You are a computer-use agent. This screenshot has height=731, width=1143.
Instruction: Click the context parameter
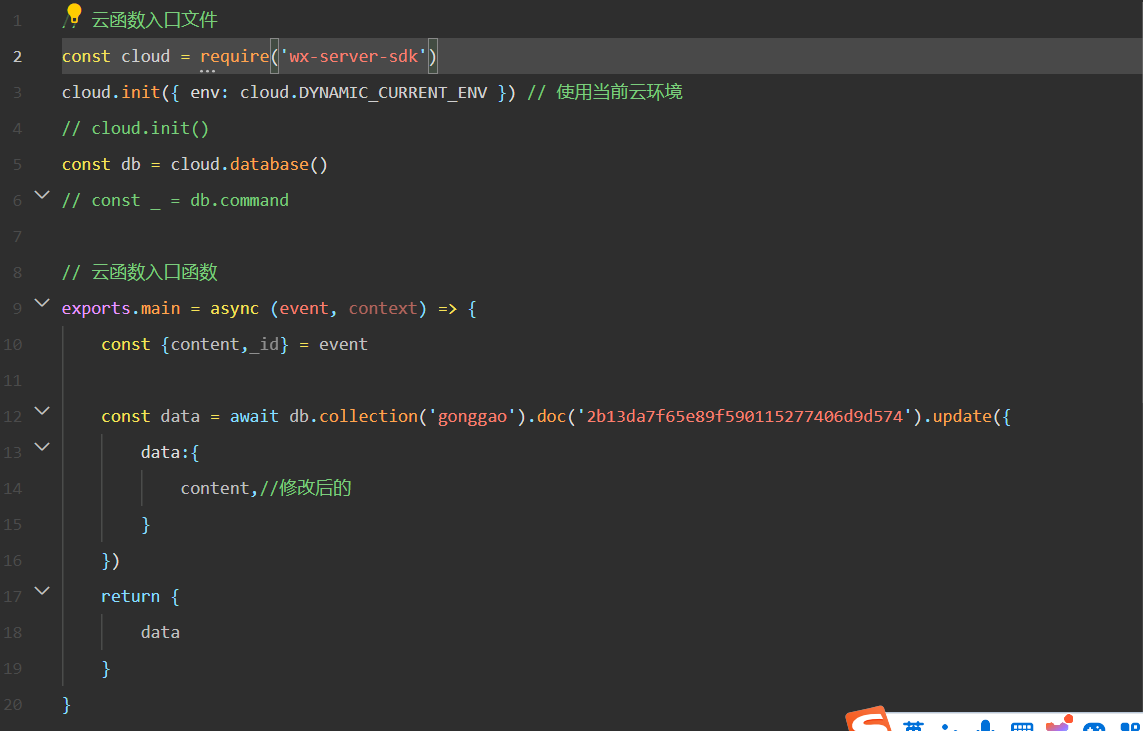[x=383, y=308]
